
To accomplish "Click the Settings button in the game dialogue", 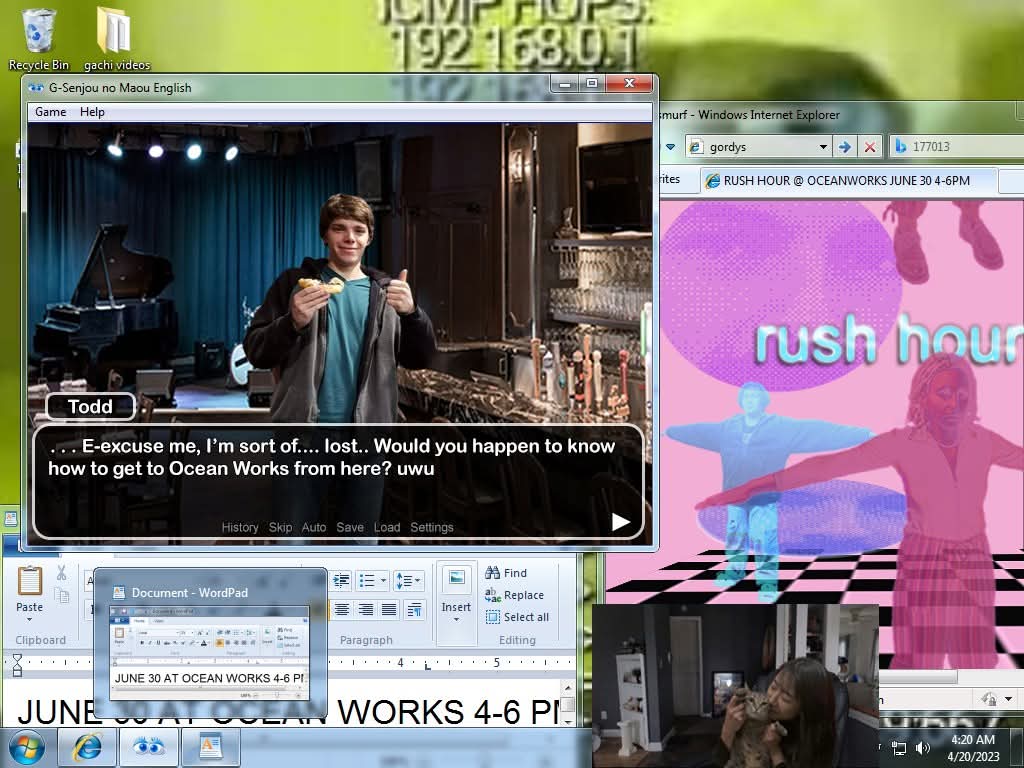I will click(x=432, y=527).
